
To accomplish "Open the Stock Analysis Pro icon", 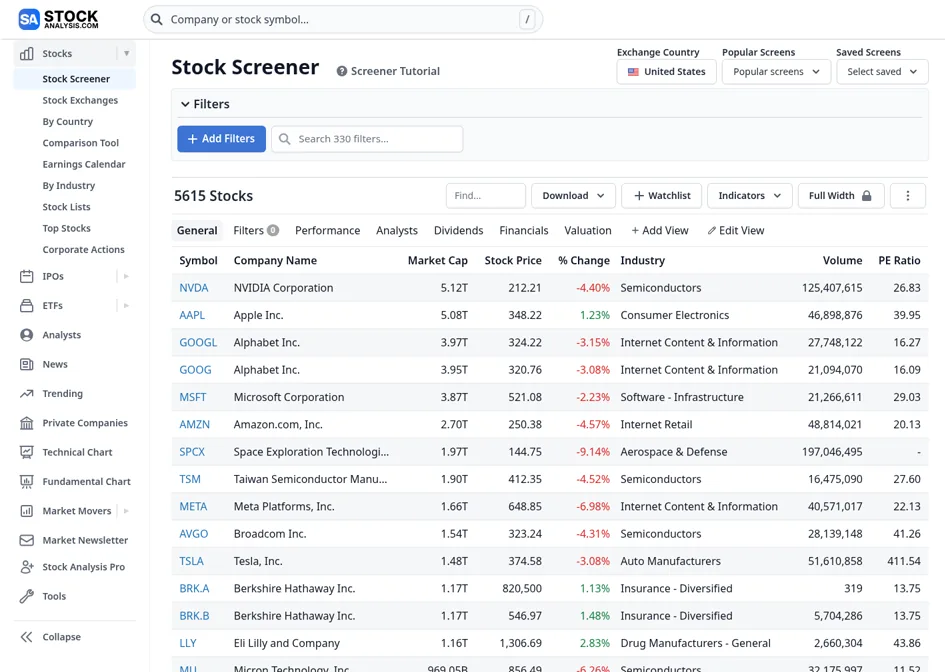I will pos(27,567).
